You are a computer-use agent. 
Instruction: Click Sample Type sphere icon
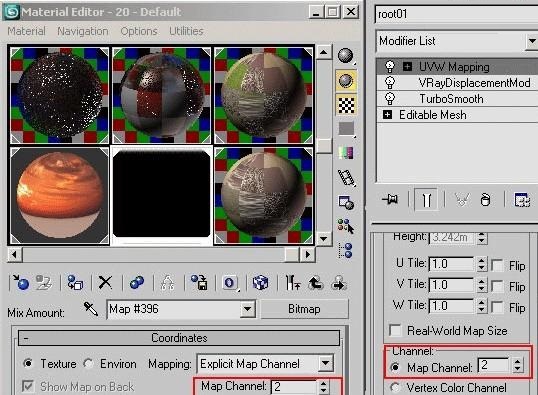click(x=346, y=56)
